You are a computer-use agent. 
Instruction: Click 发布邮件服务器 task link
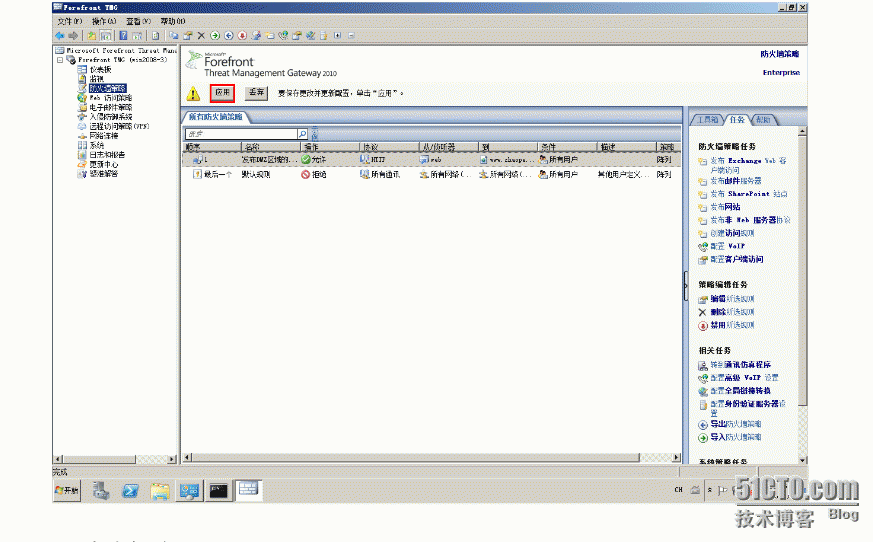click(x=735, y=181)
